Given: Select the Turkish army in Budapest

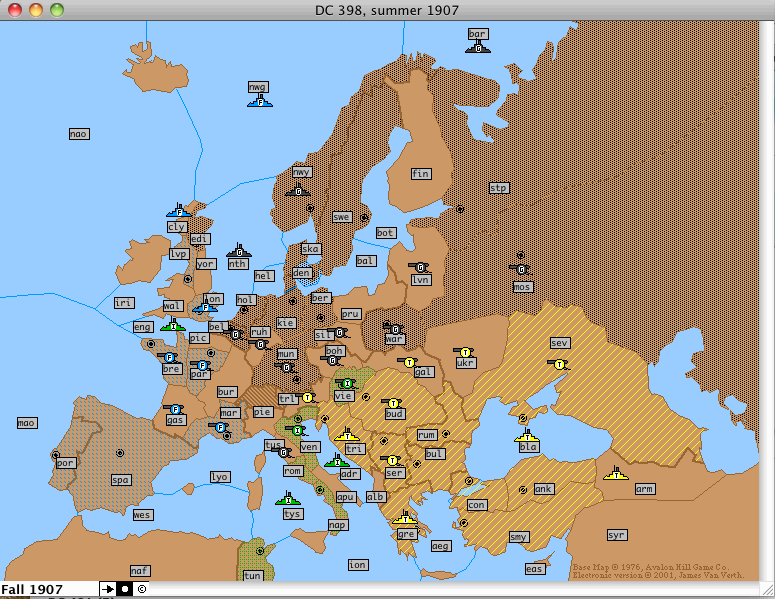Looking at the screenshot, I should 393,403.
